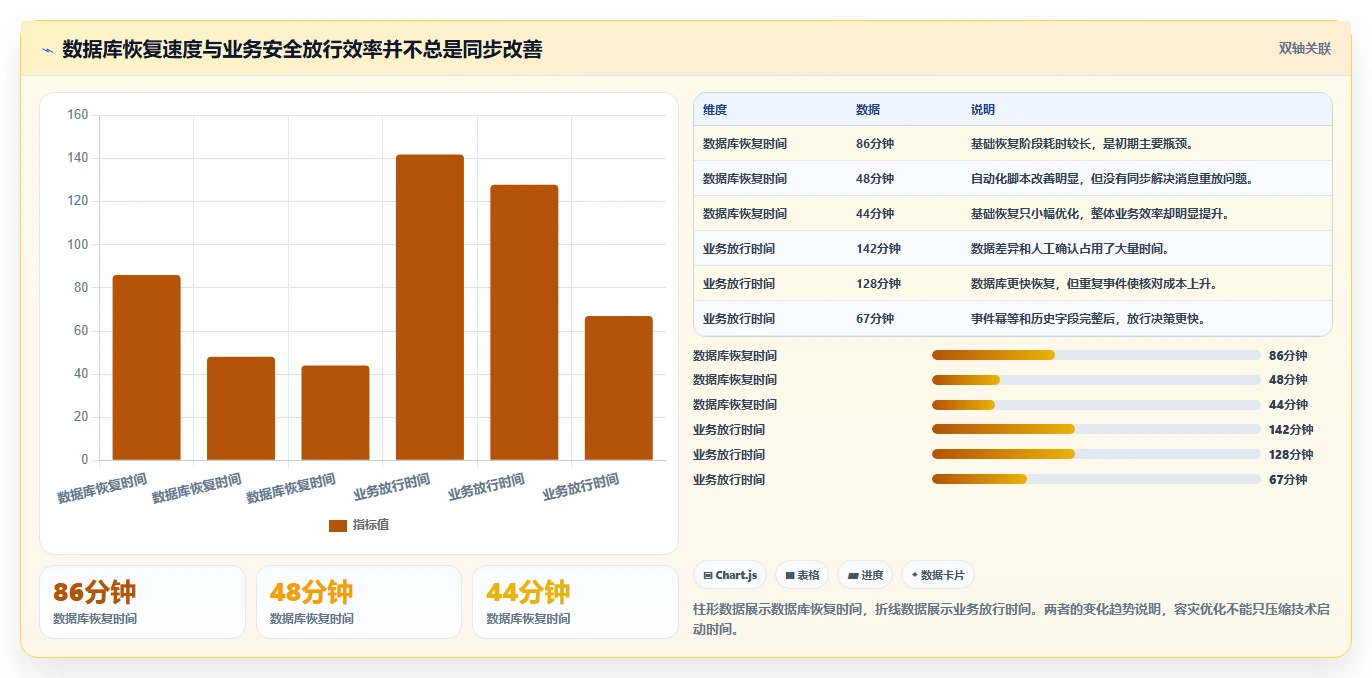Click text 数据差异和人工确认占用了大量时间。
This screenshot has height=678, width=1372.
coord(1070,249)
